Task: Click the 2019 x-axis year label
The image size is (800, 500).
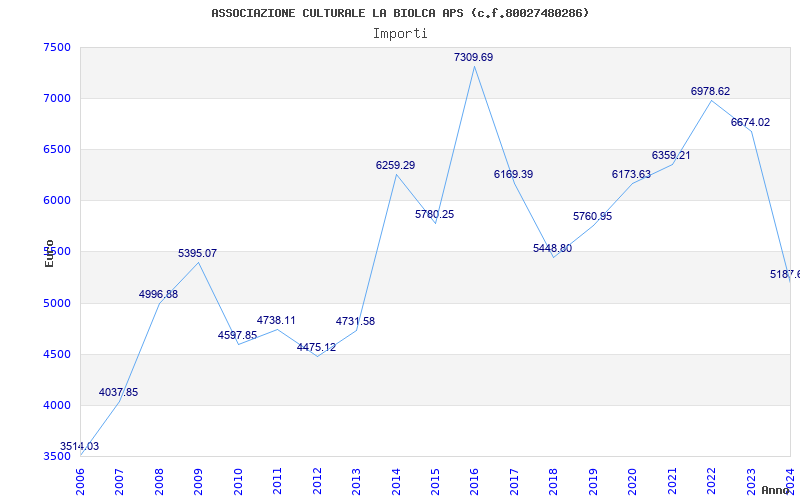Action: tap(593, 482)
